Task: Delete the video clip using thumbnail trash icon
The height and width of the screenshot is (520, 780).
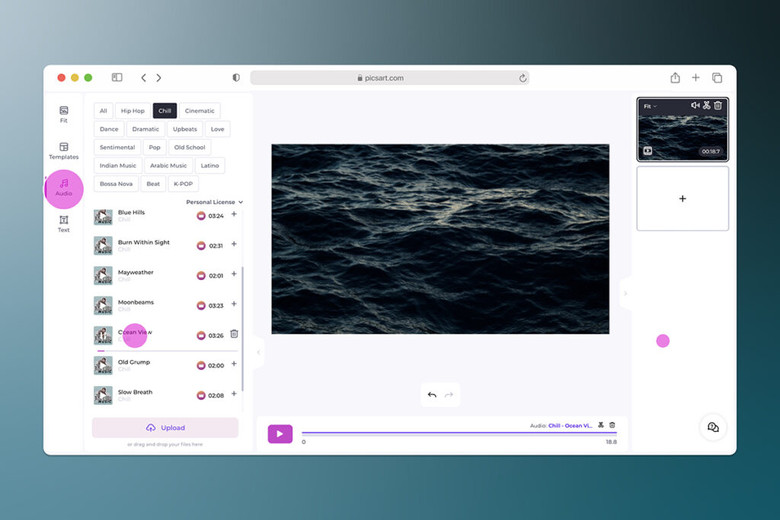Action: pos(718,105)
